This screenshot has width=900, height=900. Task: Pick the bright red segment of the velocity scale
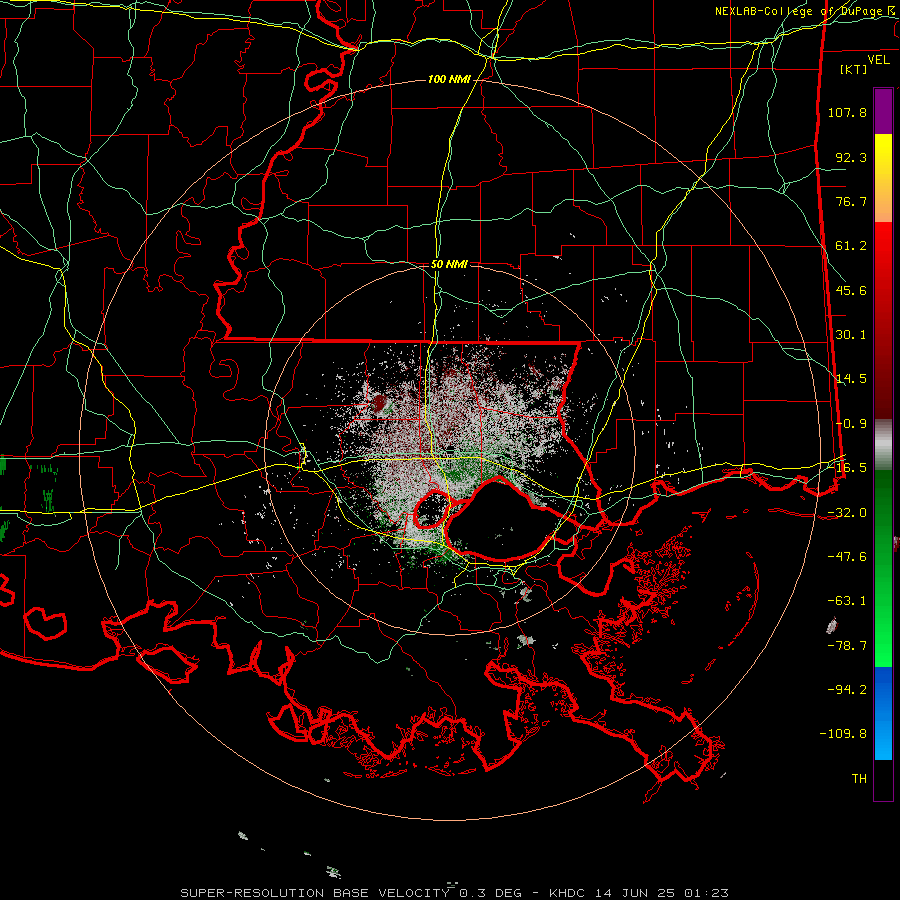click(883, 253)
